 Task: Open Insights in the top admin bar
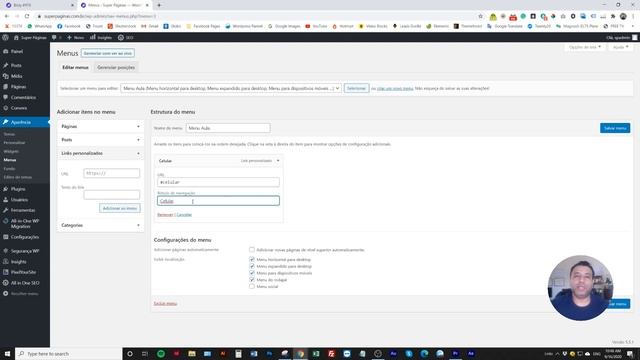point(101,38)
